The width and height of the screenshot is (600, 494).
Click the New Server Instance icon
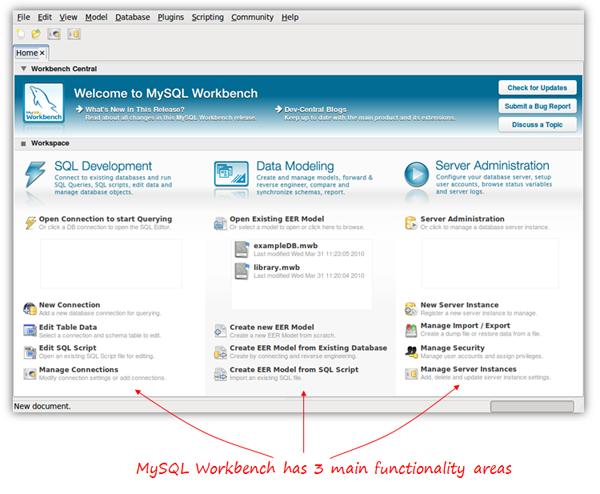tap(411, 308)
